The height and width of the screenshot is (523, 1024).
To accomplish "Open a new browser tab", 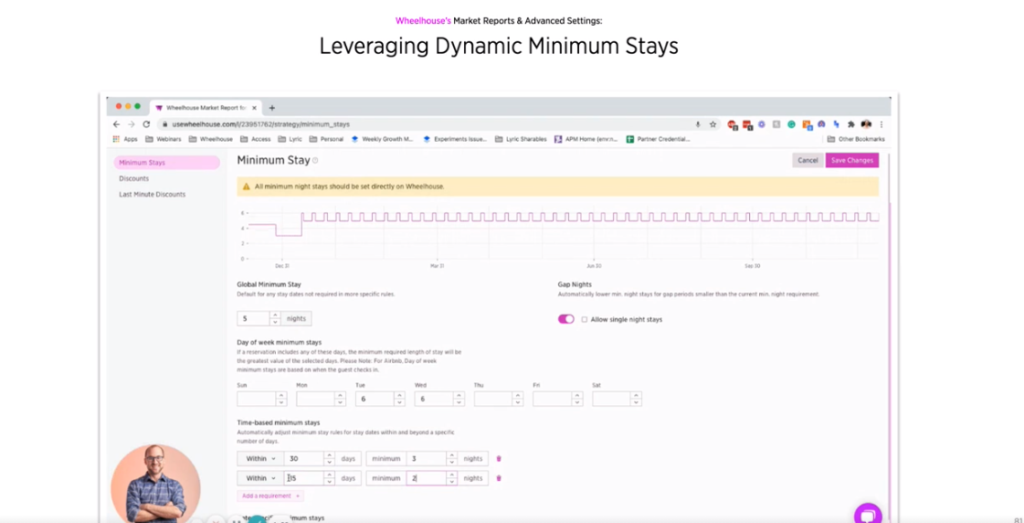I will pyautogui.click(x=272, y=108).
